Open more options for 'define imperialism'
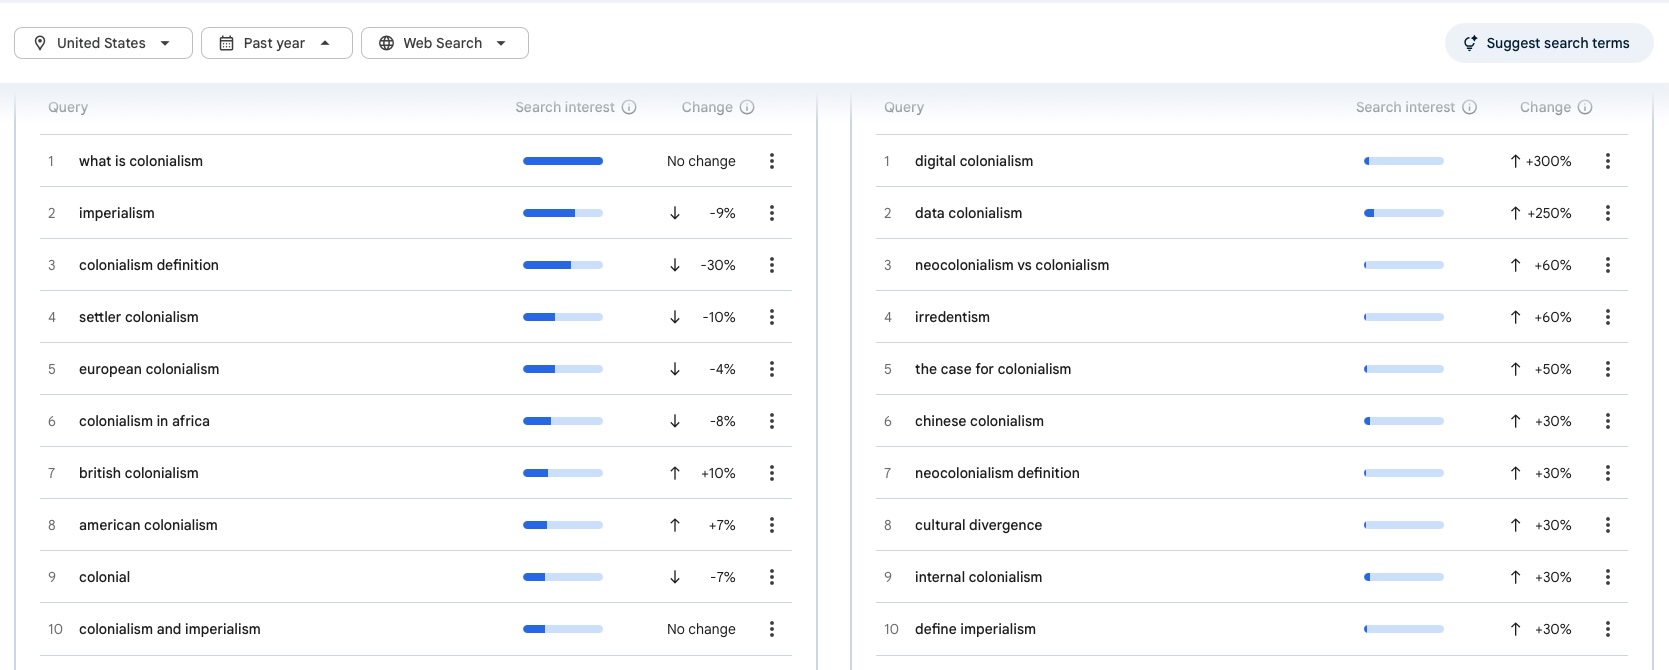This screenshot has height=670, width=1669. click(x=1607, y=629)
